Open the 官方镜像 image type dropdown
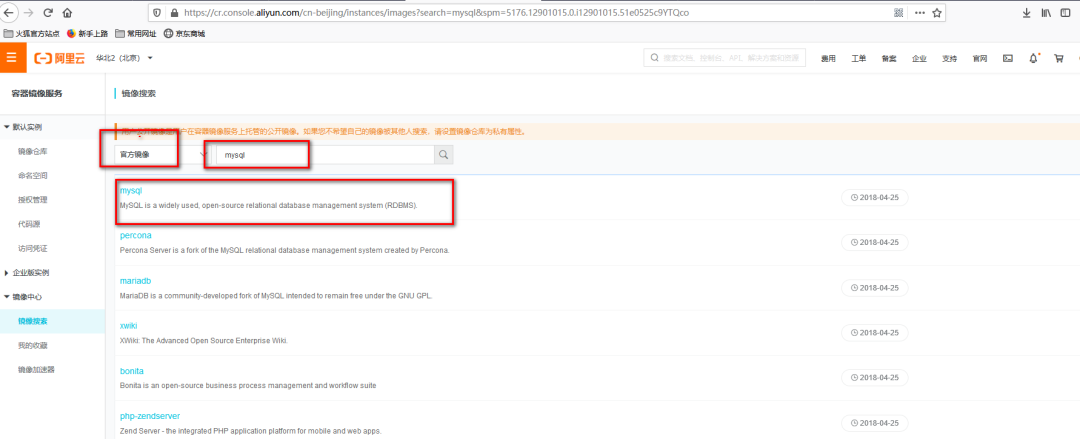This screenshot has height=439, width=1080. point(162,155)
